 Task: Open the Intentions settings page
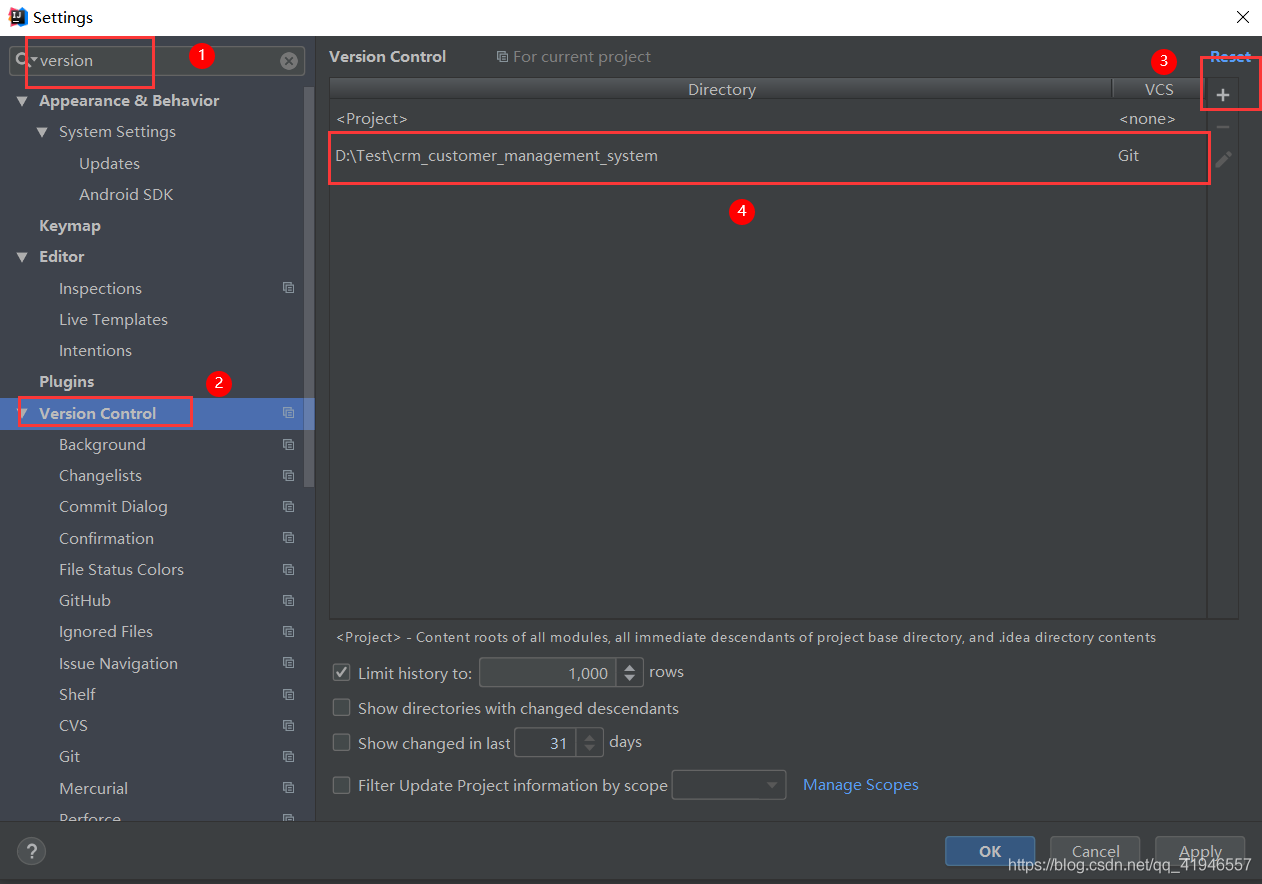[95, 350]
